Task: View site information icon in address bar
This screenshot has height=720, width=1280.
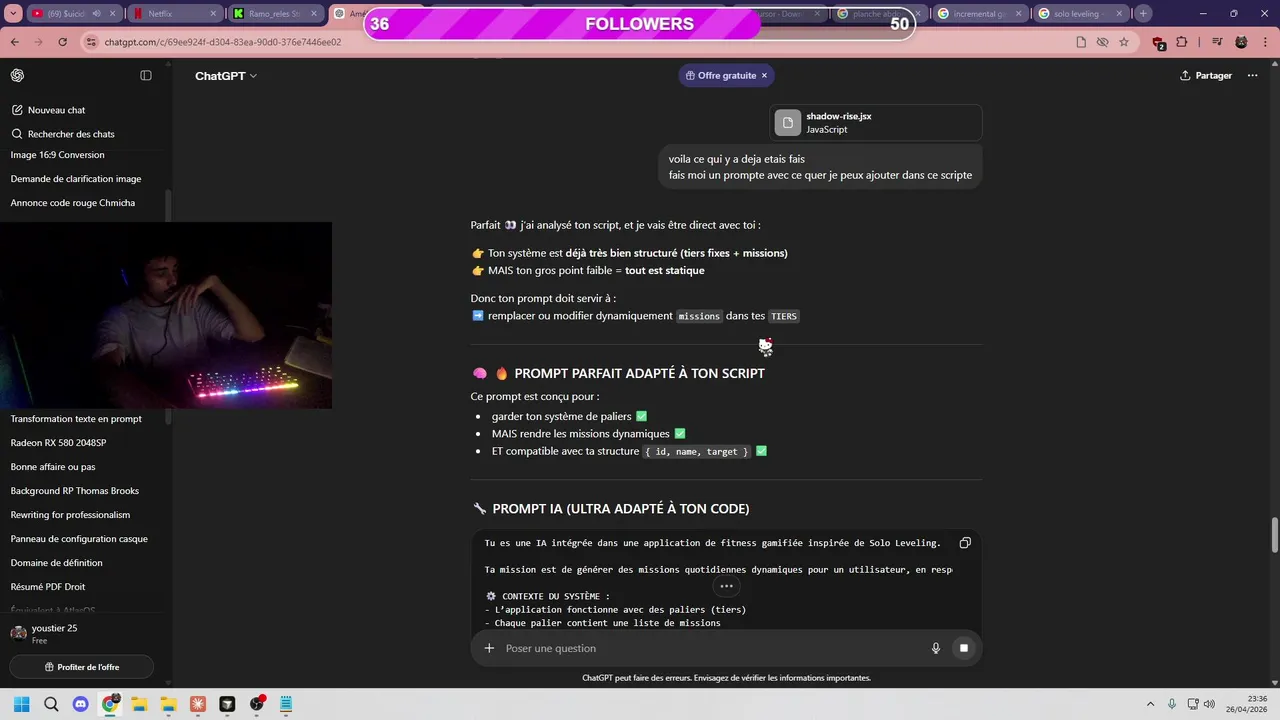Action: tap(91, 42)
